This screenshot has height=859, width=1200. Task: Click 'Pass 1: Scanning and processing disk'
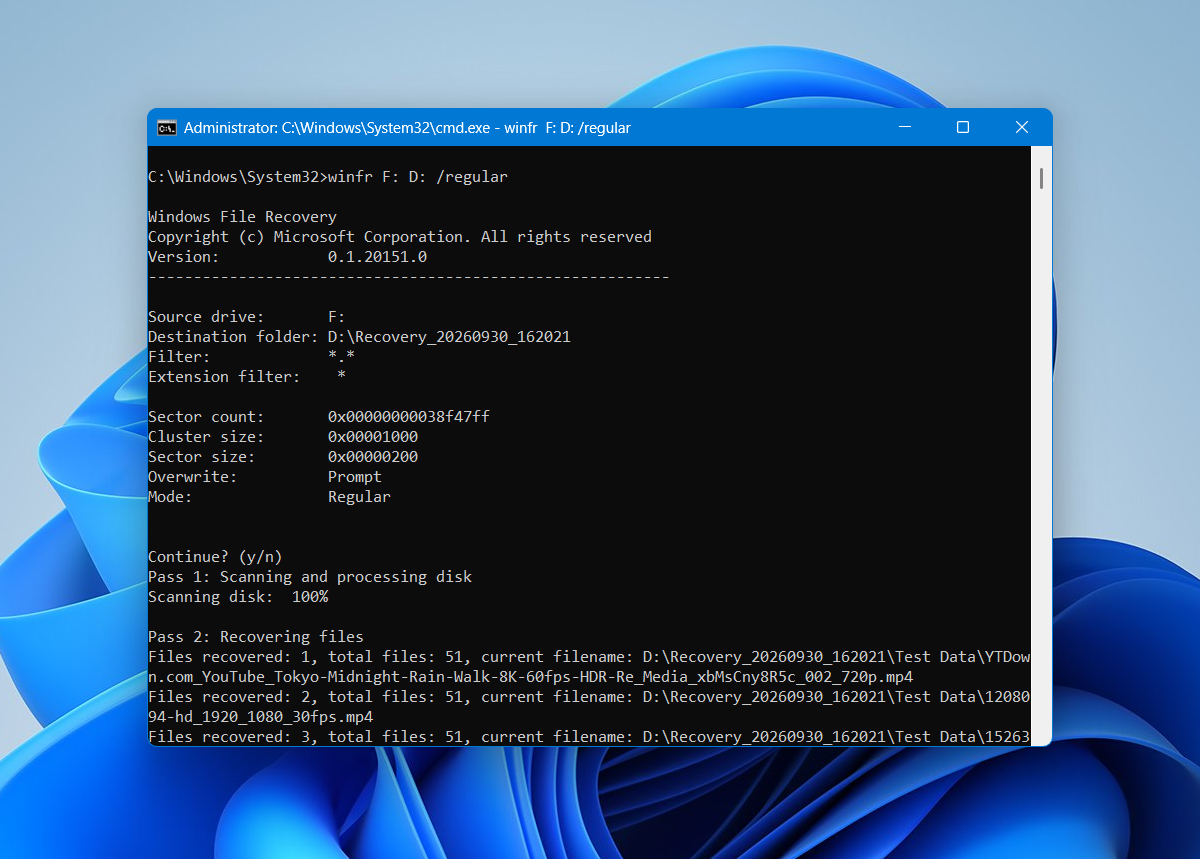(x=310, y=577)
